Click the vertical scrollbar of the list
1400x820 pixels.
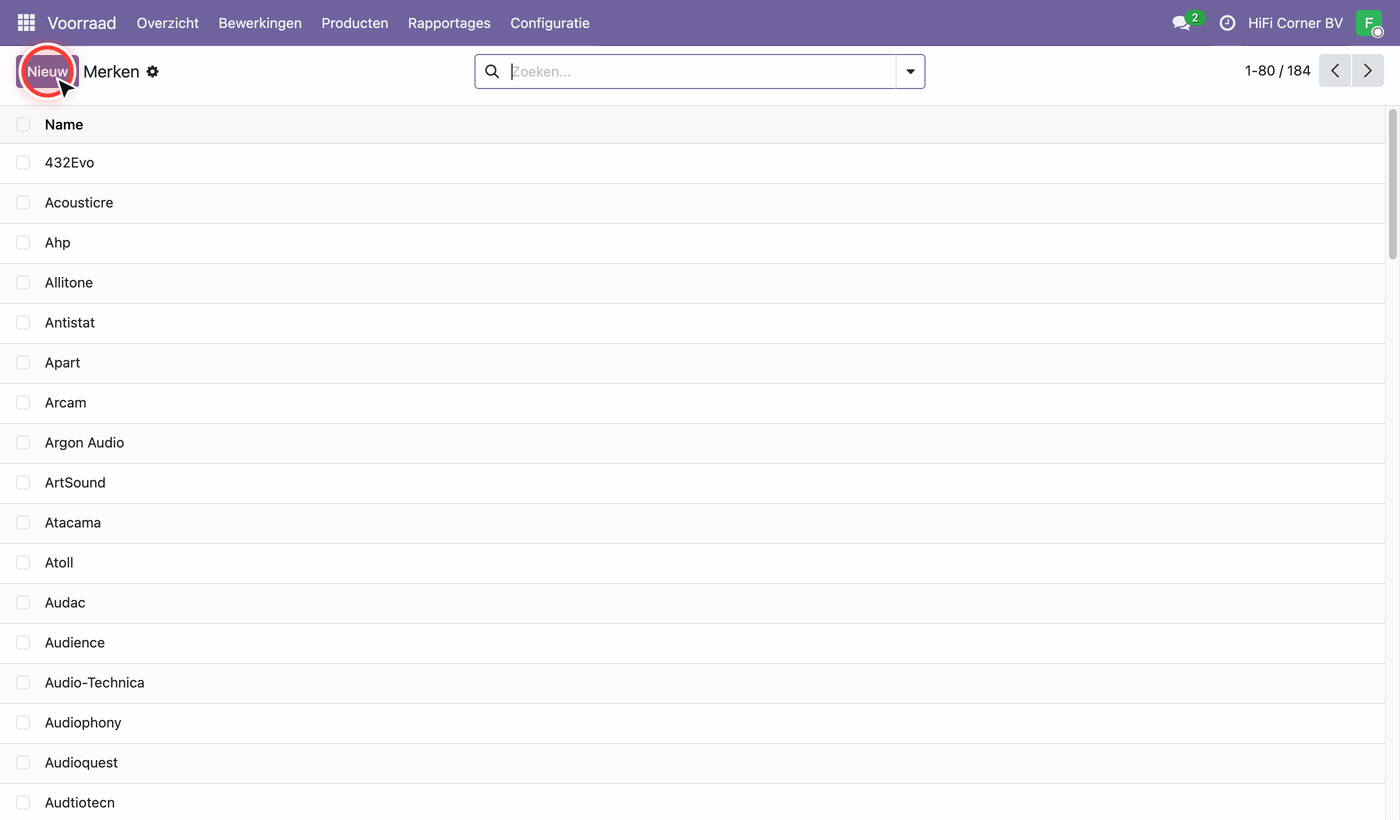pyautogui.click(x=1394, y=185)
